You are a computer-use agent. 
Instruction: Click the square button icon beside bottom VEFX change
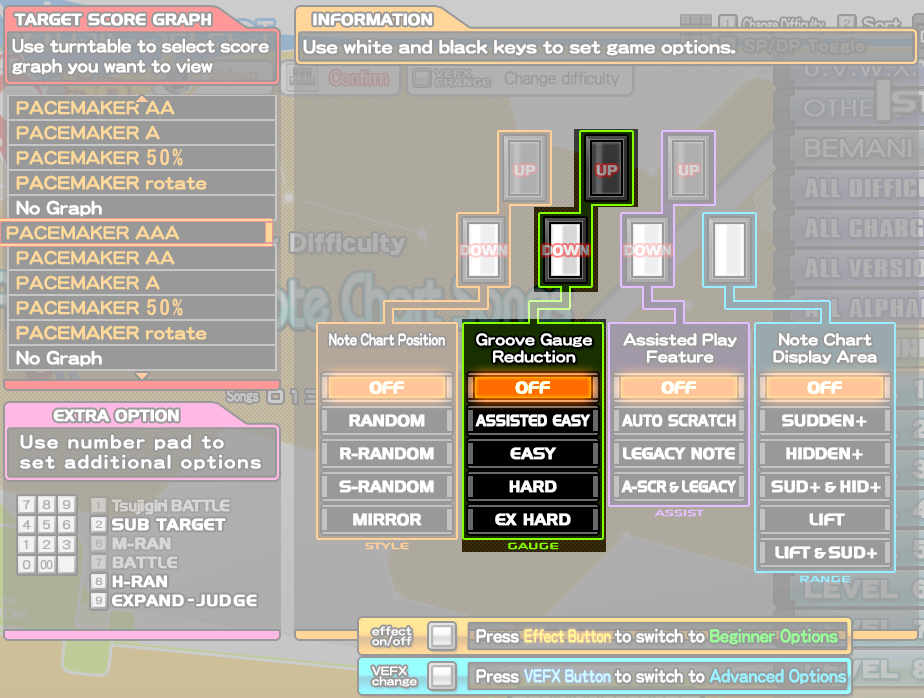(442, 676)
